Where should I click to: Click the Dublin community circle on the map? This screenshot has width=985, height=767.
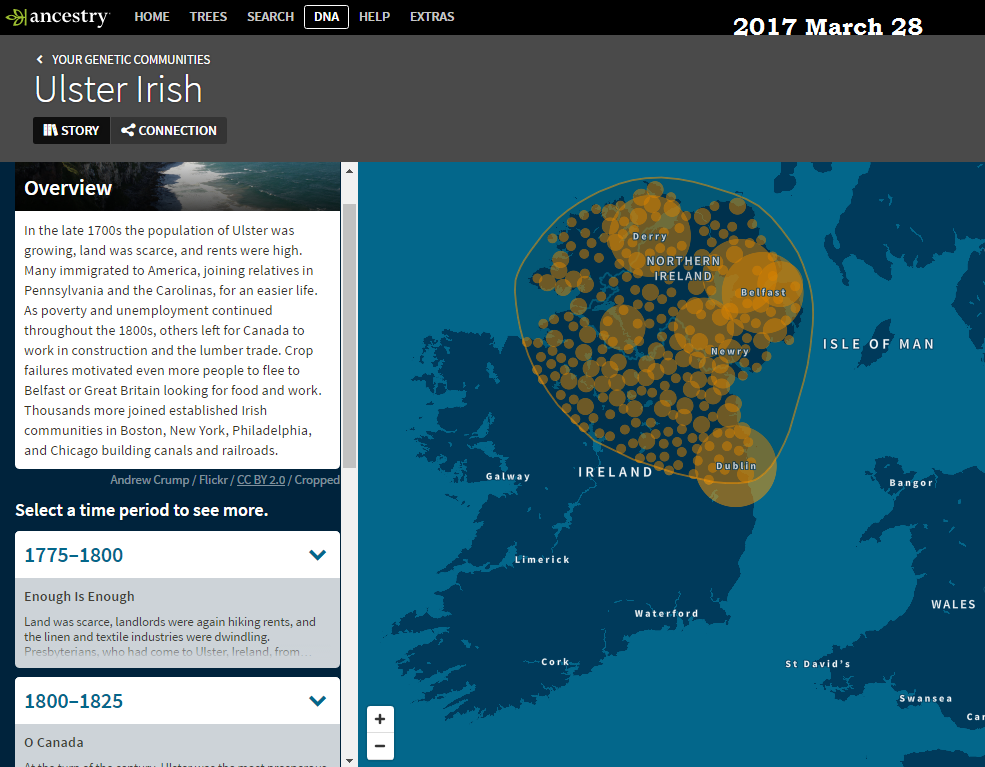(x=737, y=466)
